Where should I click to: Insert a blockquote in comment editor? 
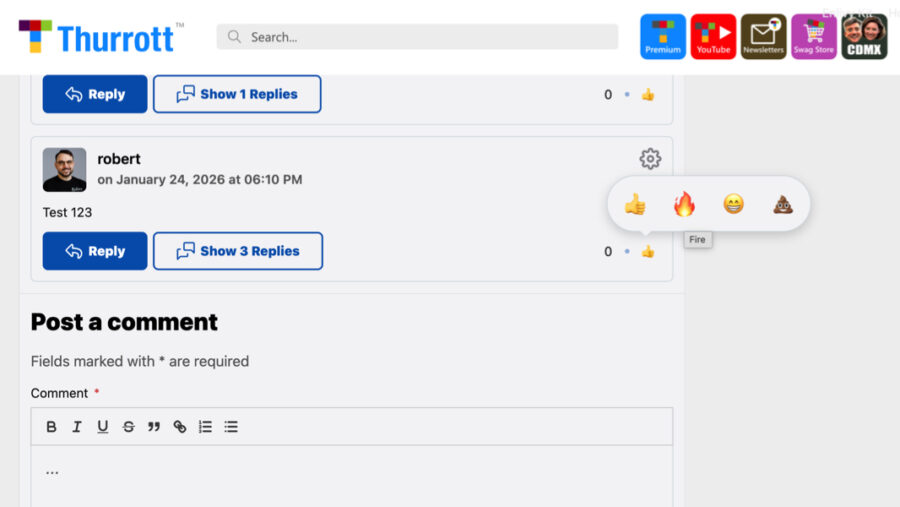[154, 427]
